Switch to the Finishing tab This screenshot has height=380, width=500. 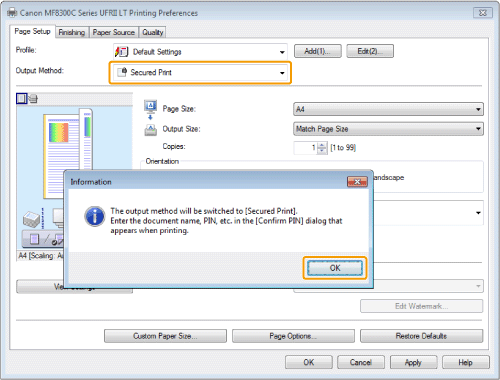[72, 32]
